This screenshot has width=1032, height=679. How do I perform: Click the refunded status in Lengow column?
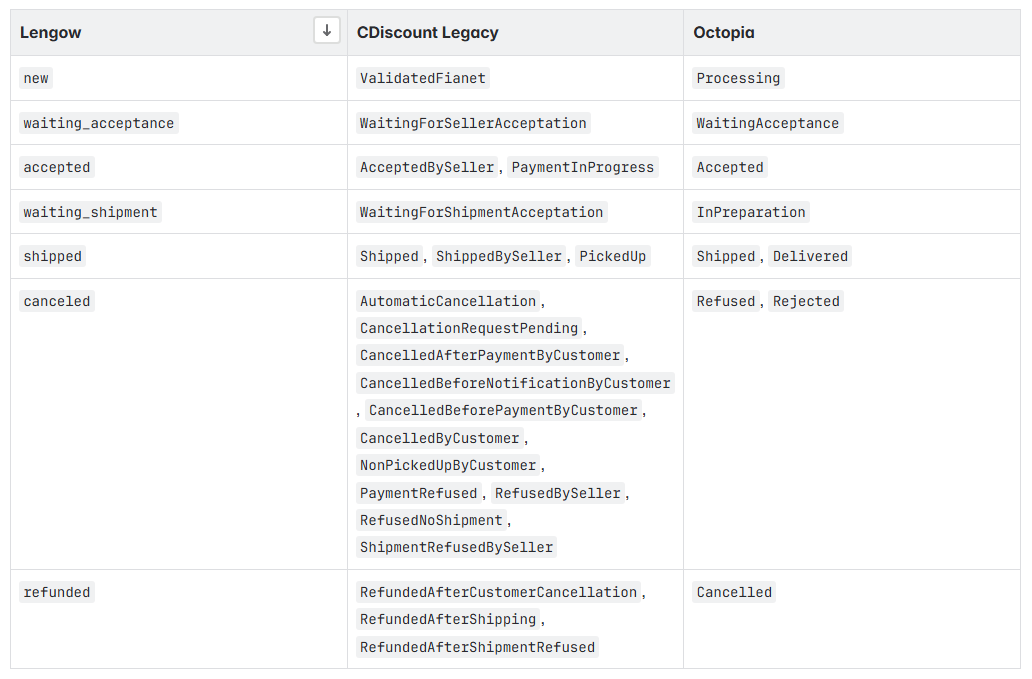tap(57, 592)
